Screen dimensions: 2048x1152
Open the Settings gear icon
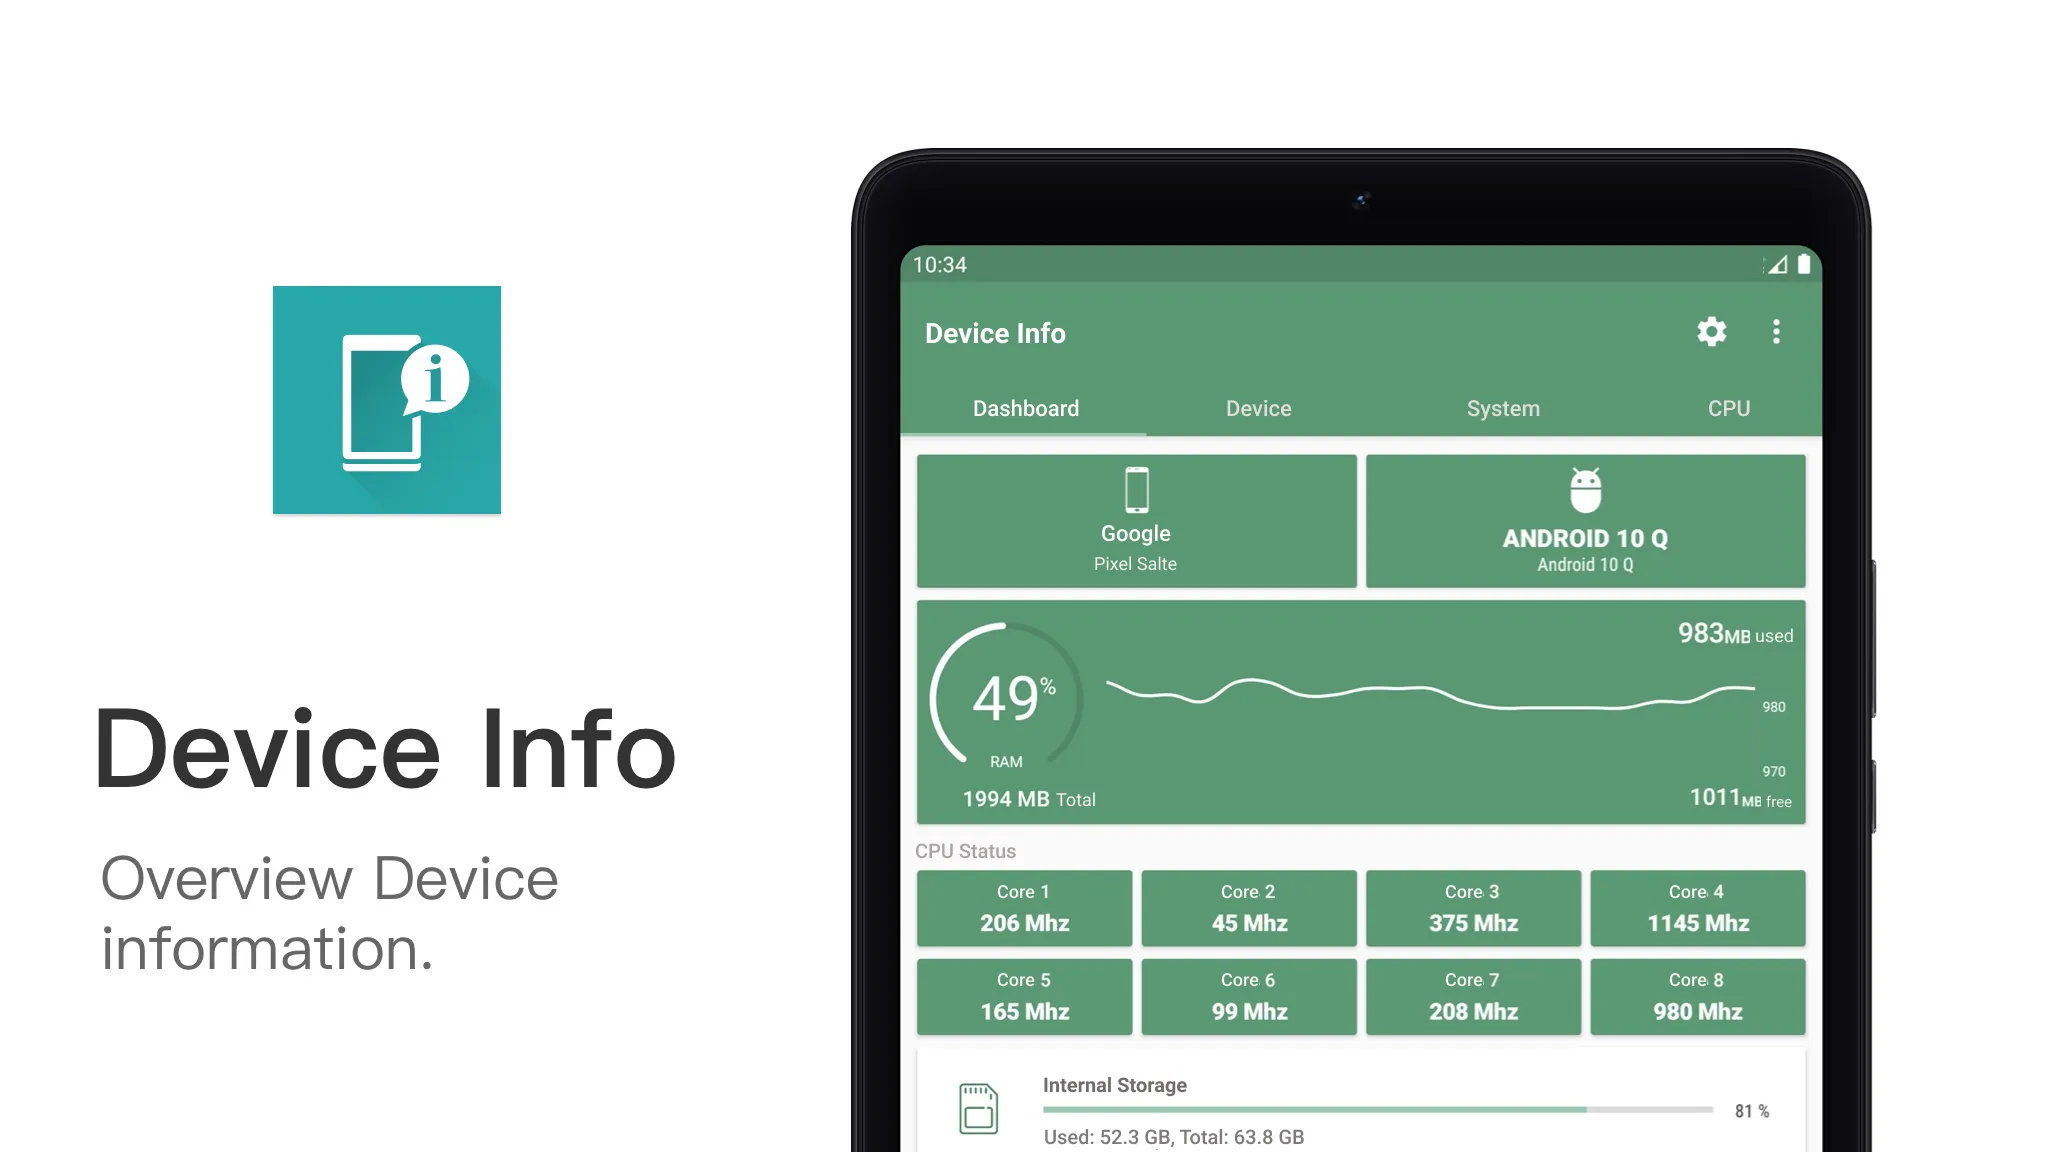coord(1712,332)
